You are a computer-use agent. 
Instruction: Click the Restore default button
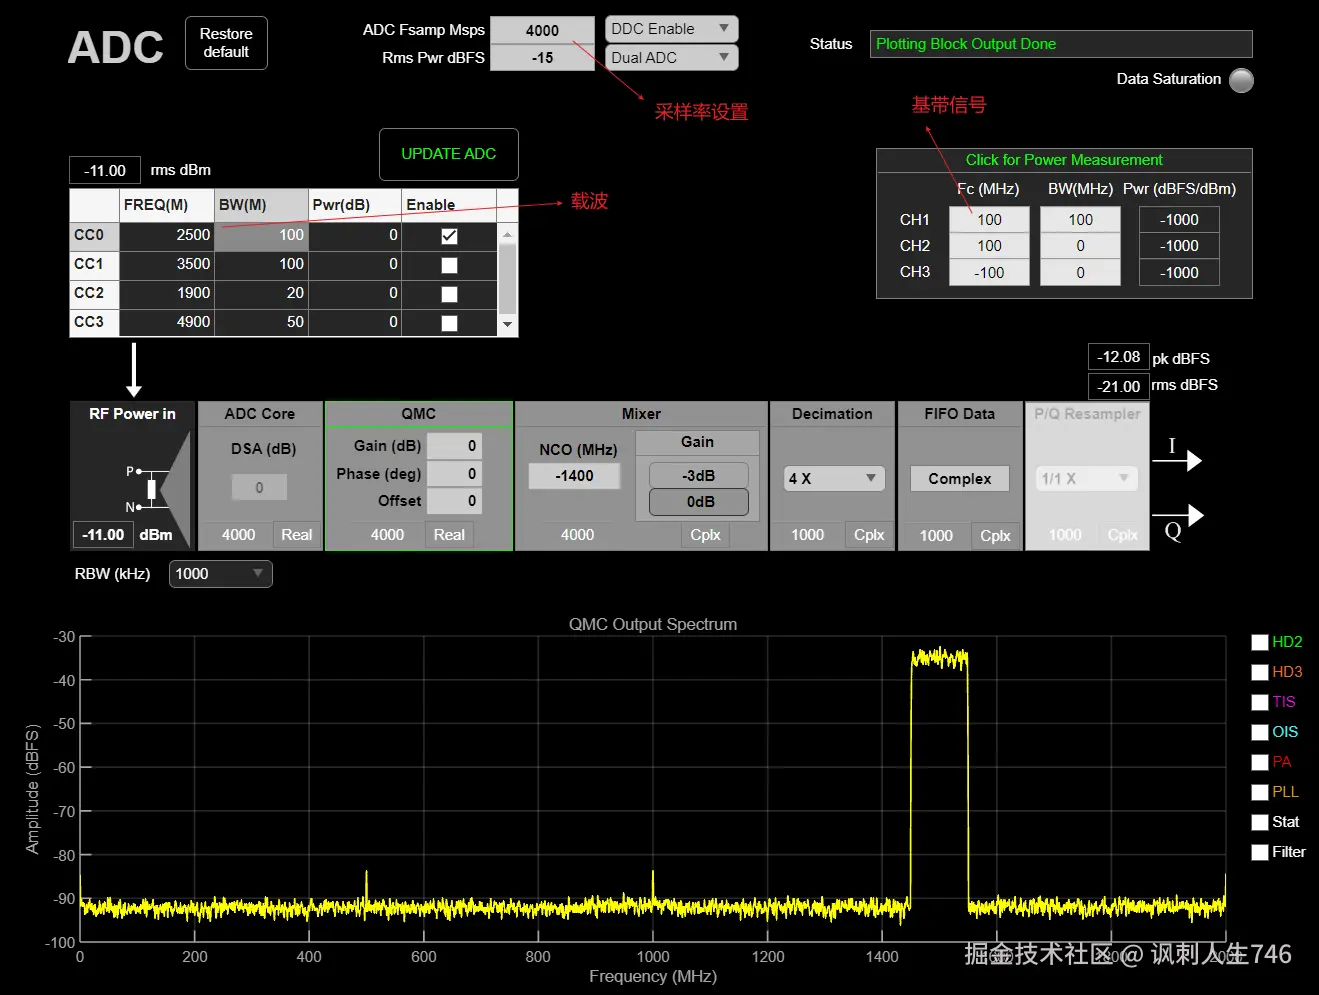click(x=226, y=43)
